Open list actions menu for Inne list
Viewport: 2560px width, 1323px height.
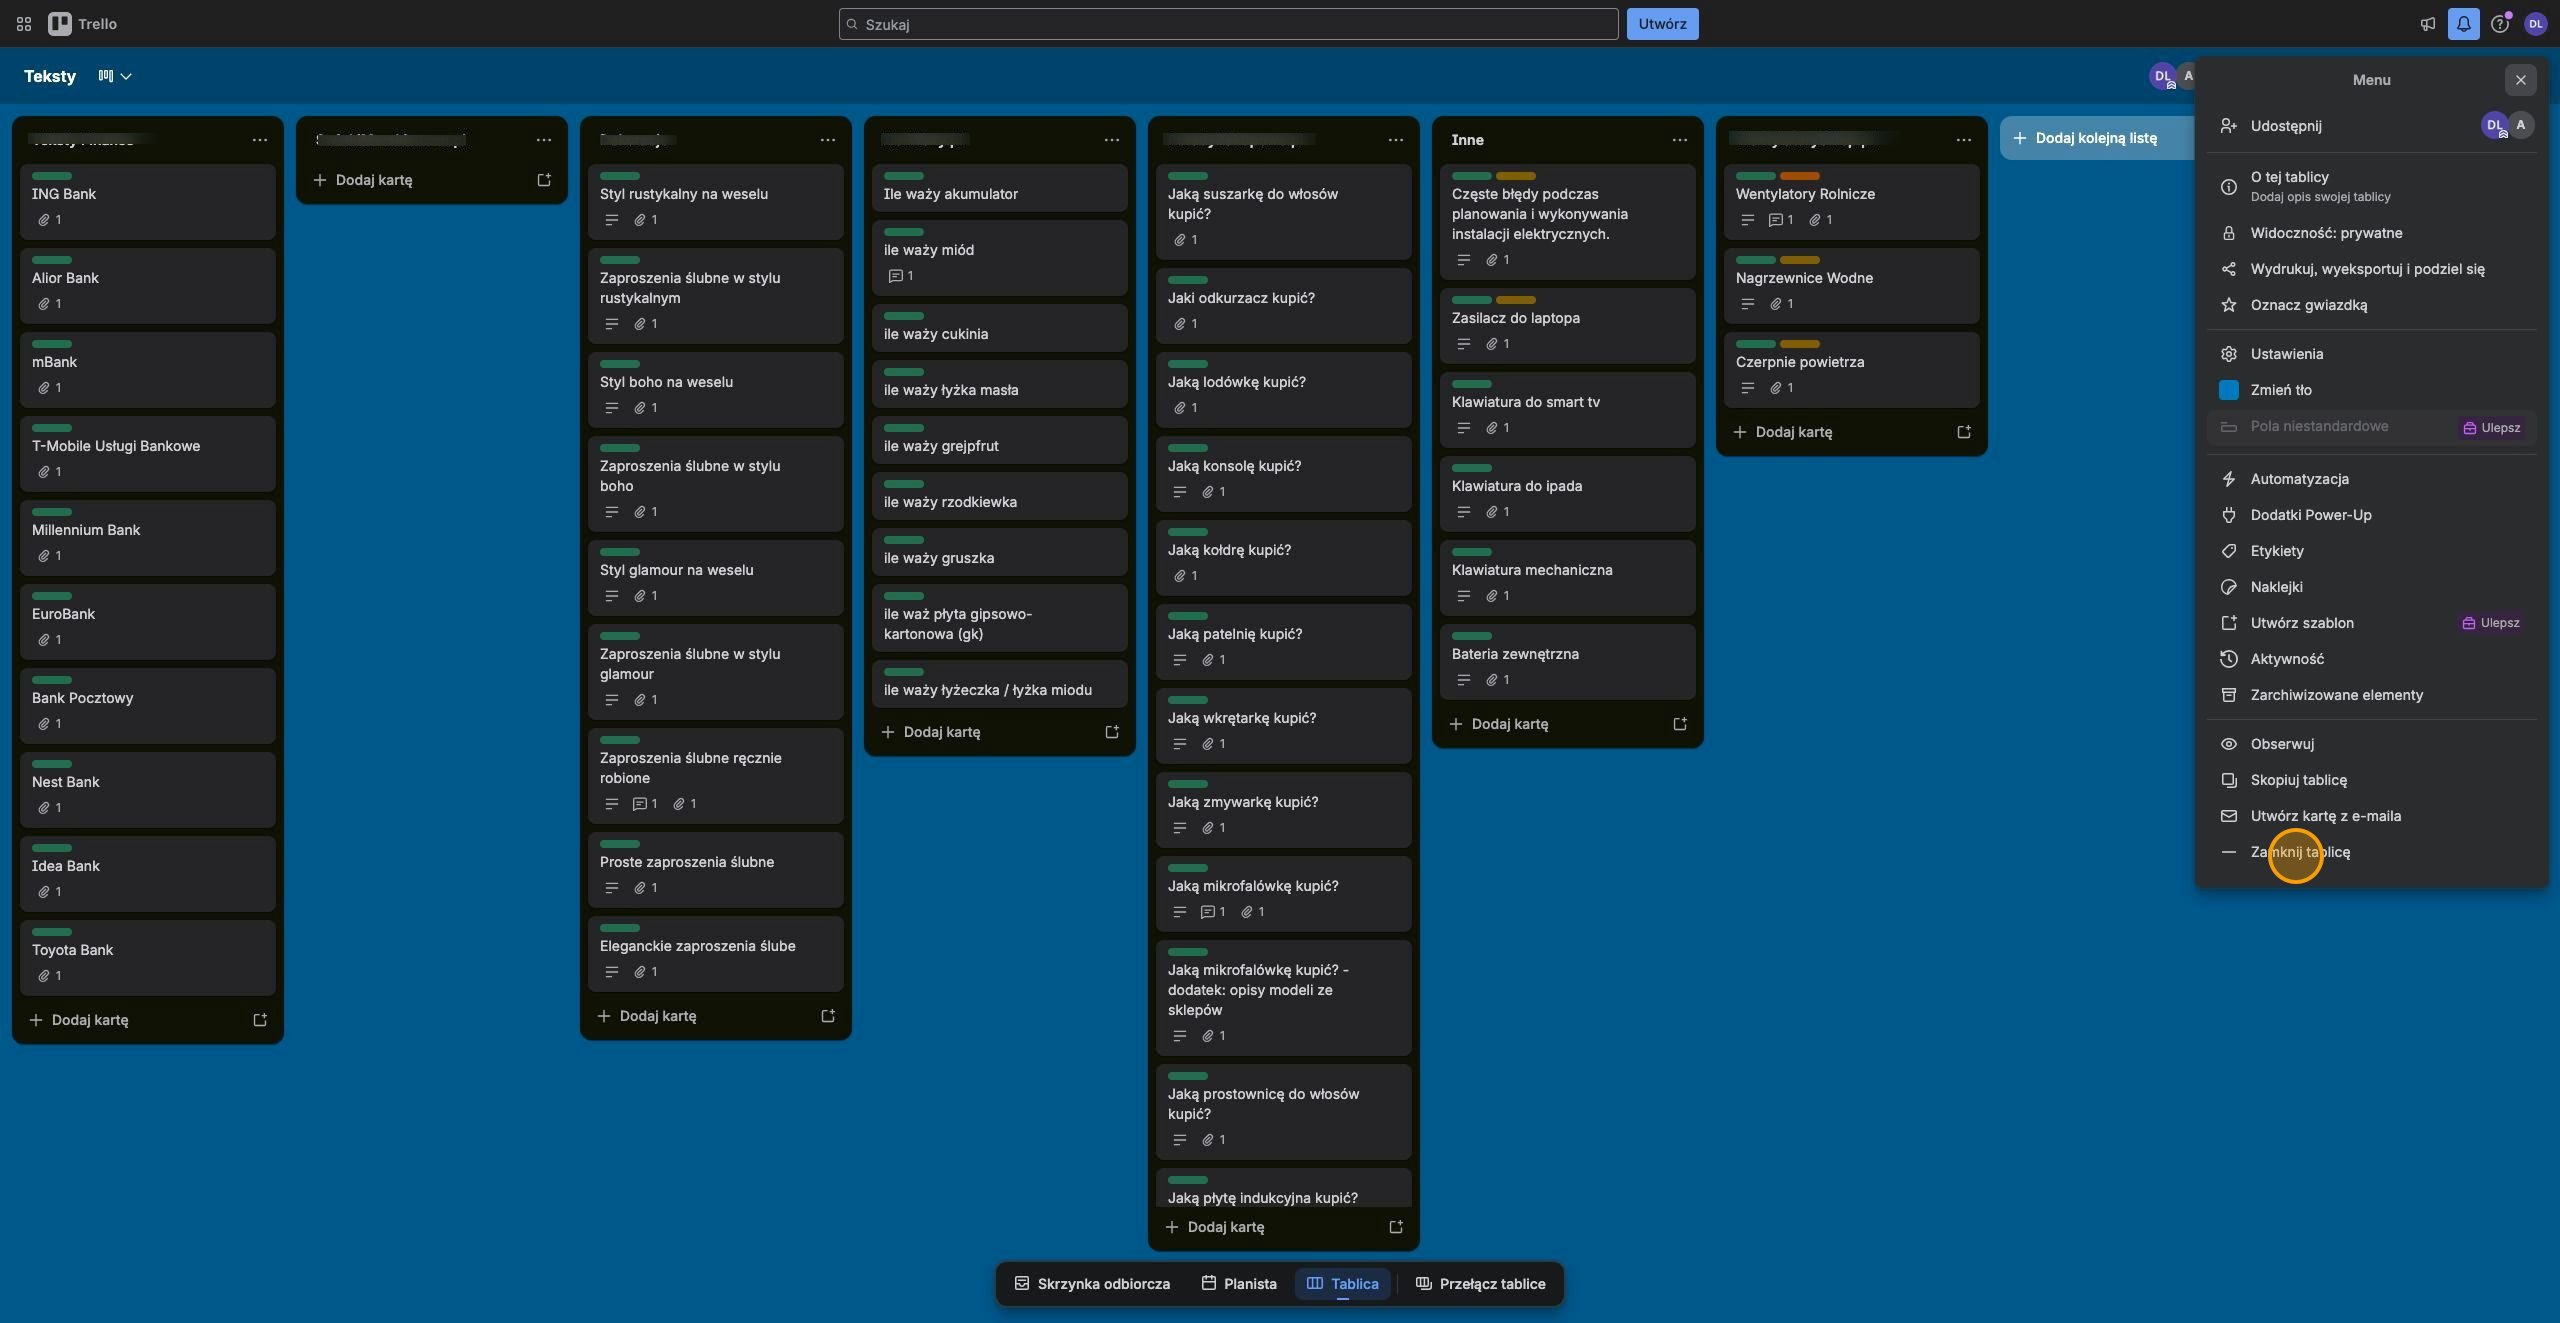(1680, 140)
